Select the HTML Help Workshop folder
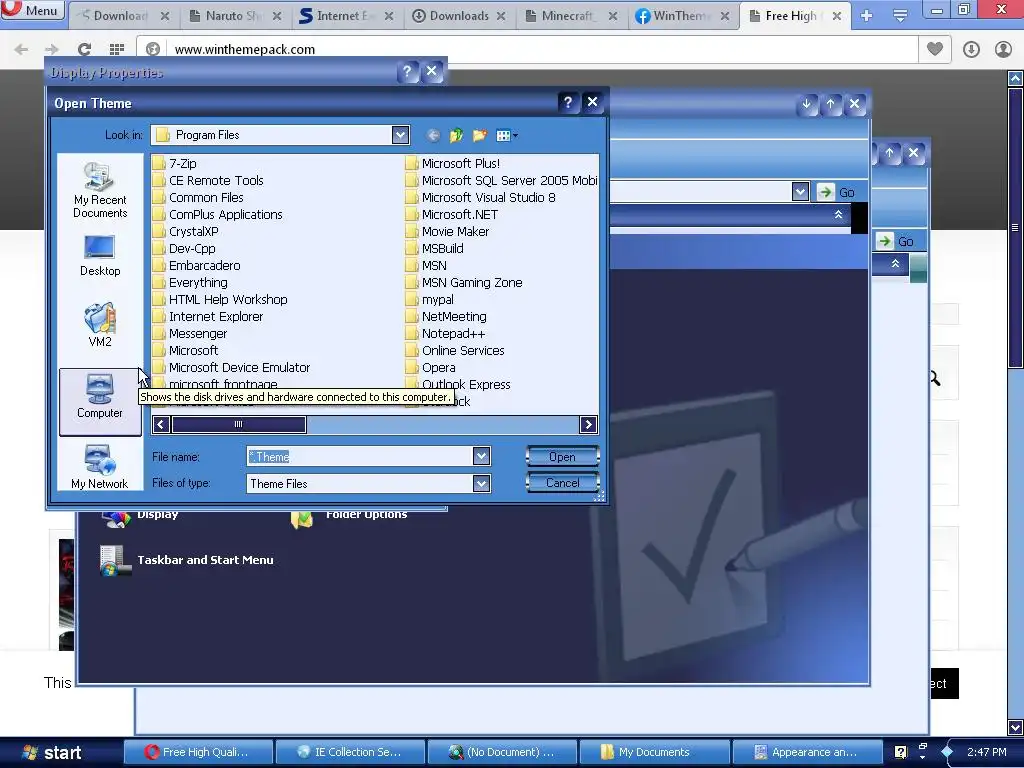 coord(220,299)
